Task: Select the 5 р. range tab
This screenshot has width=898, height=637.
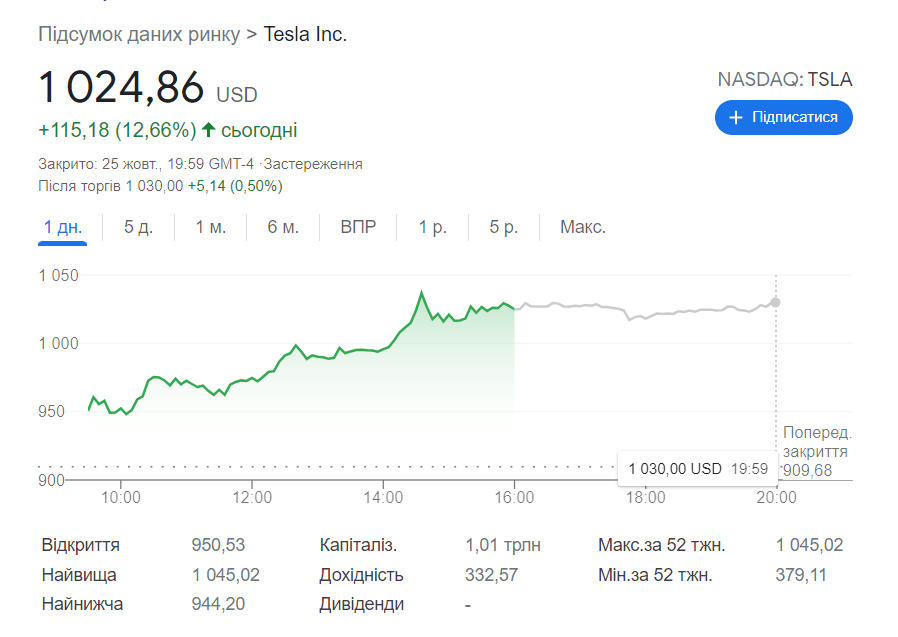Action: pyautogui.click(x=503, y=227)
